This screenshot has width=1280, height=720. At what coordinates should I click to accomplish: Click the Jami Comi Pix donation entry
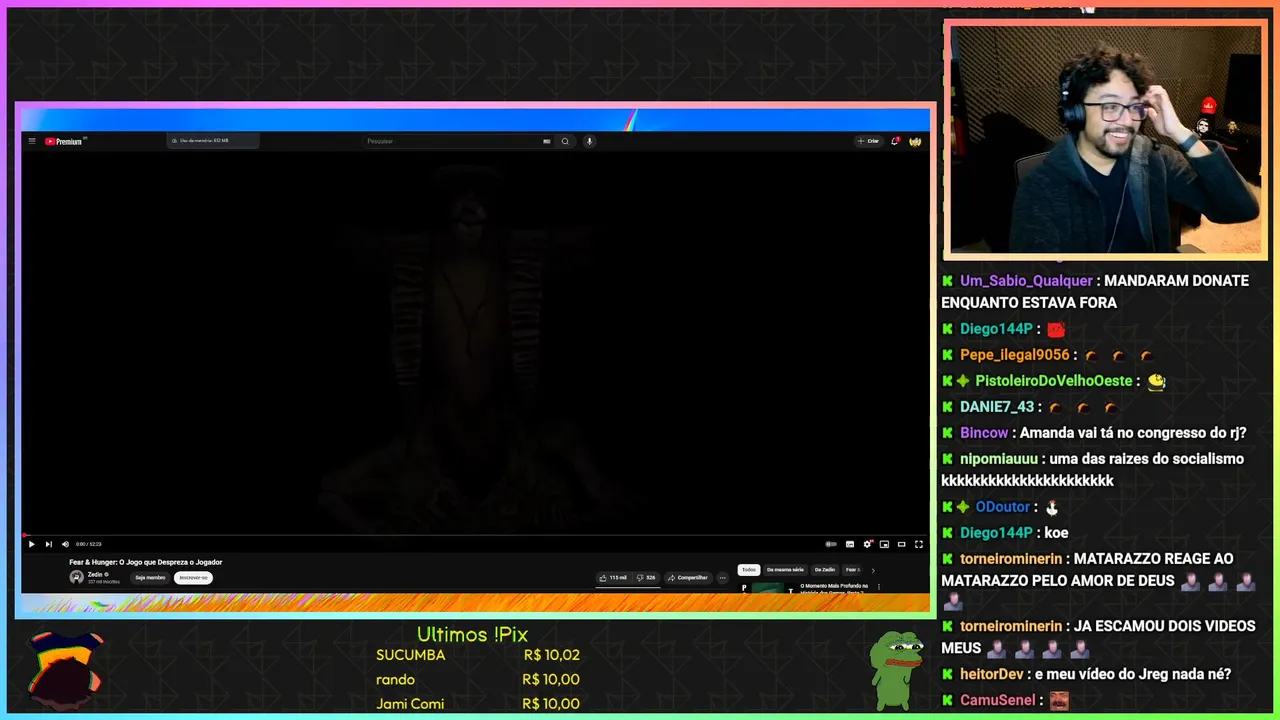point(478,703)
